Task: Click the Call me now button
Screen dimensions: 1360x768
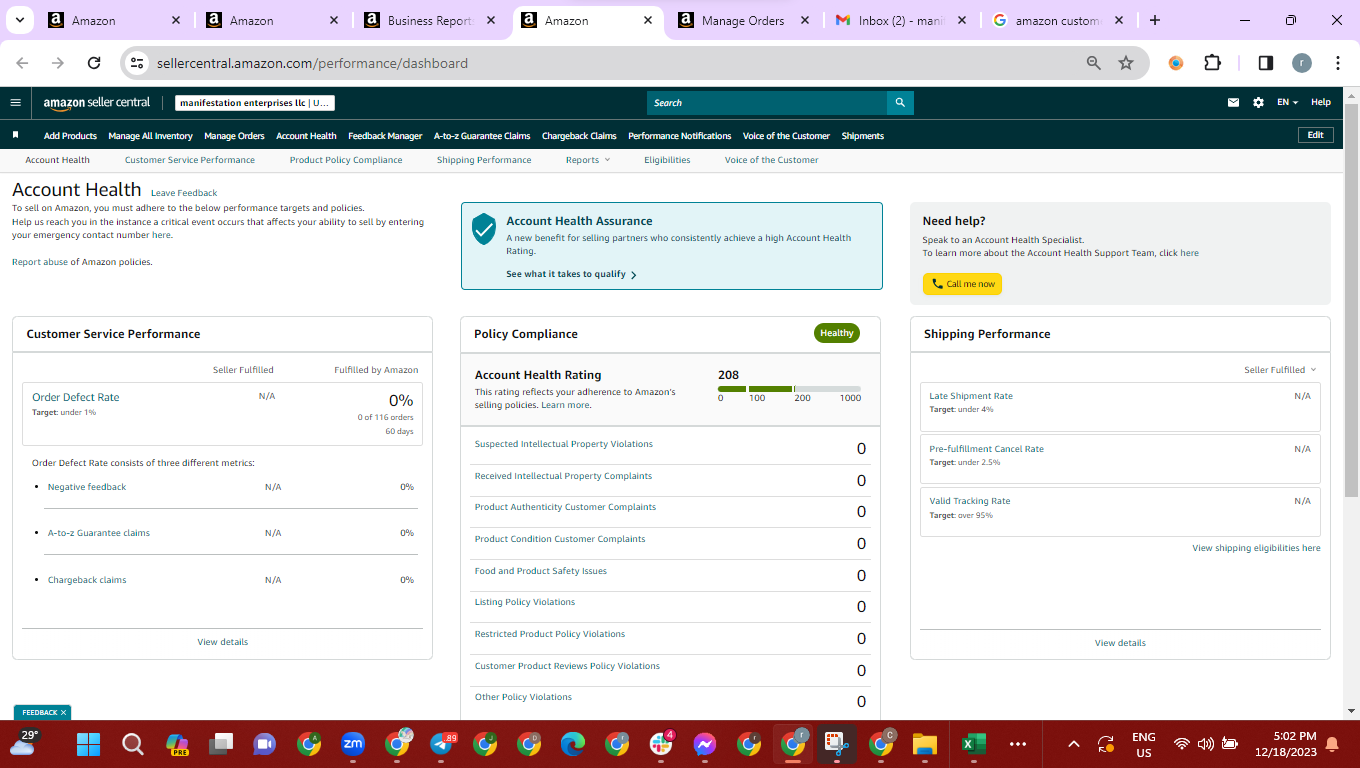Action: (x=962, y=284)
